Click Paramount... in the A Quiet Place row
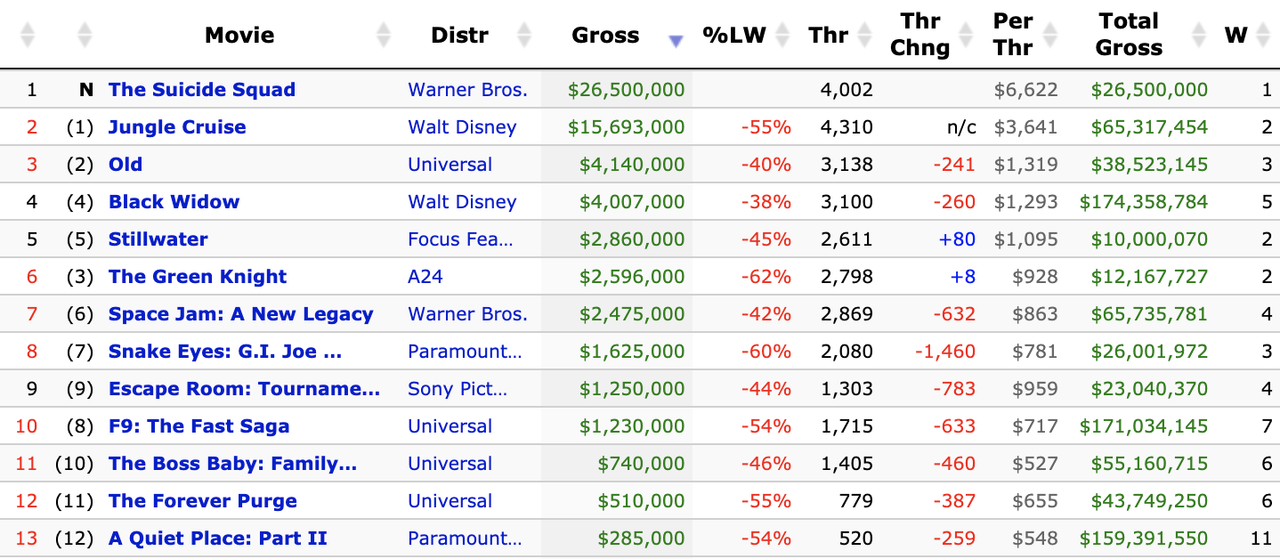The width and height of the screenshot is (1280, 559). [465, 538]
